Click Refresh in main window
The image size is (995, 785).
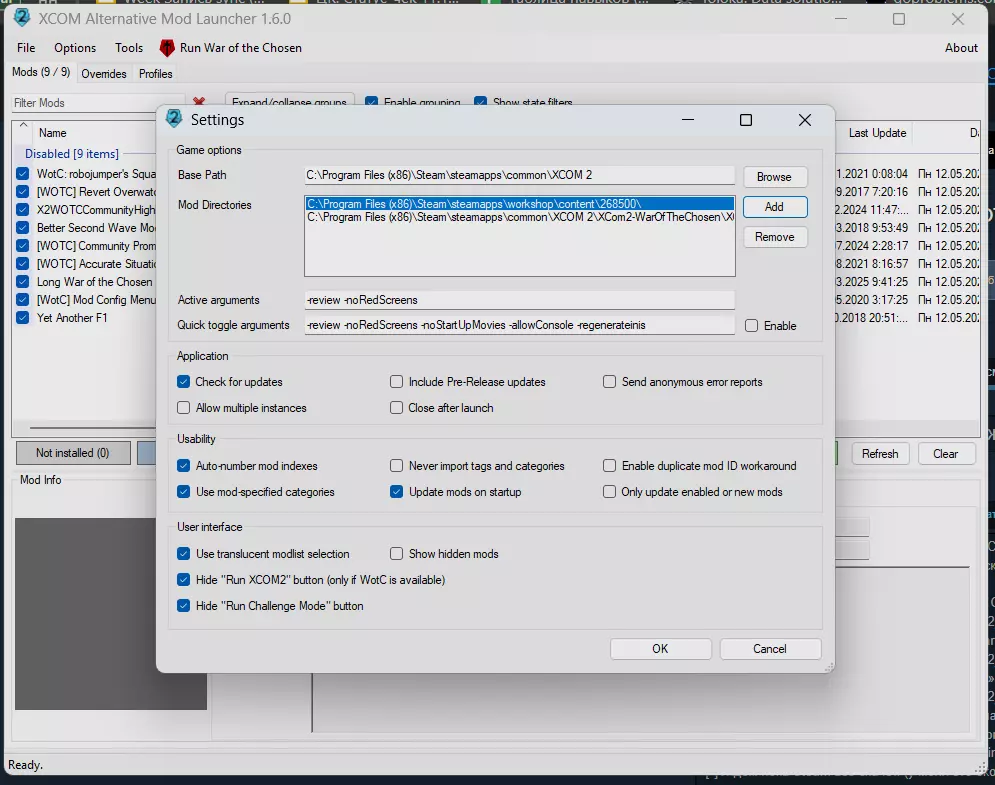[880, 454]
